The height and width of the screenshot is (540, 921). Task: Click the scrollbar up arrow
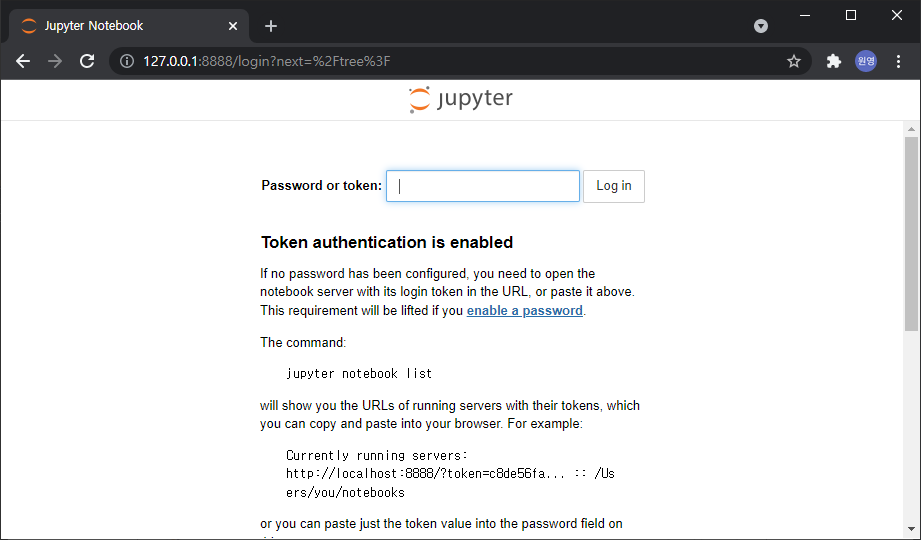coord(911,129)
